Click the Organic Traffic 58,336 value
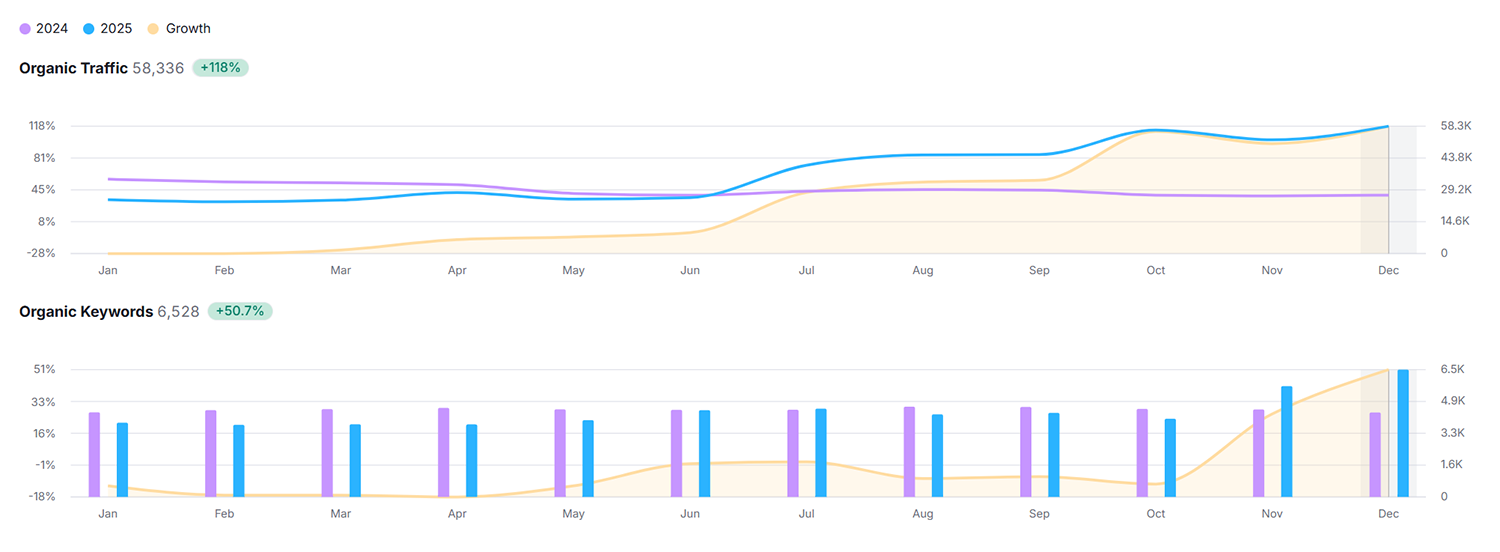Viewport: 1500px width, 552px height. [158, 68]
